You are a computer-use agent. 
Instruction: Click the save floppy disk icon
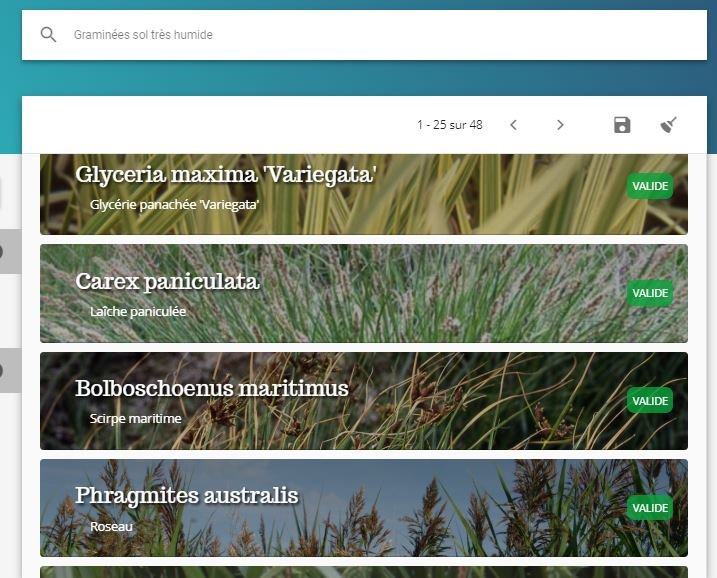click(622, 125)
